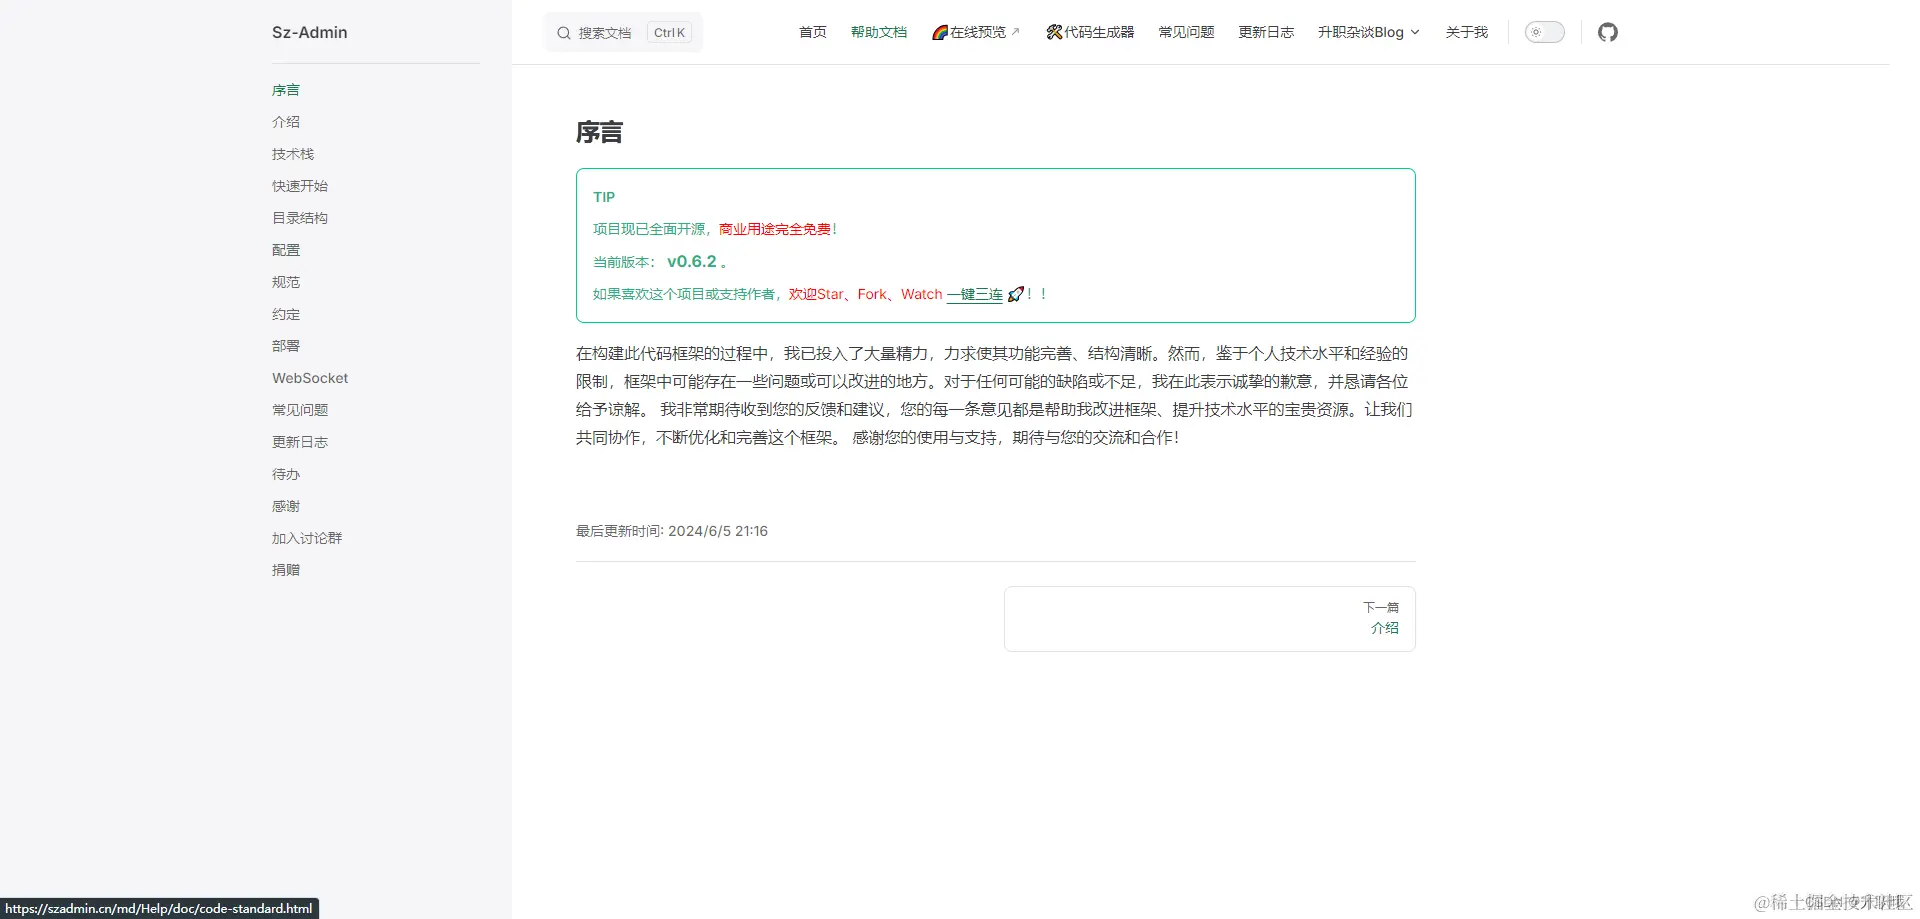Open the 捐赠 sidebar item
The height and width of the screenshot is (919, 1920).
(286, 569)
